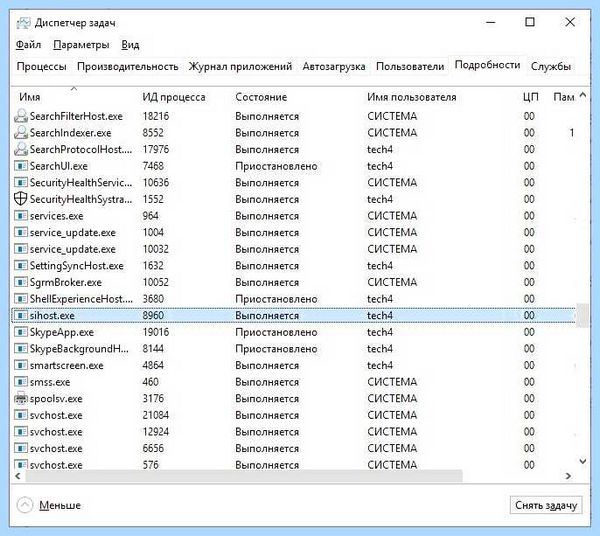
Task: Switch to the Автозагрузка tab
Action: (334, 67)
